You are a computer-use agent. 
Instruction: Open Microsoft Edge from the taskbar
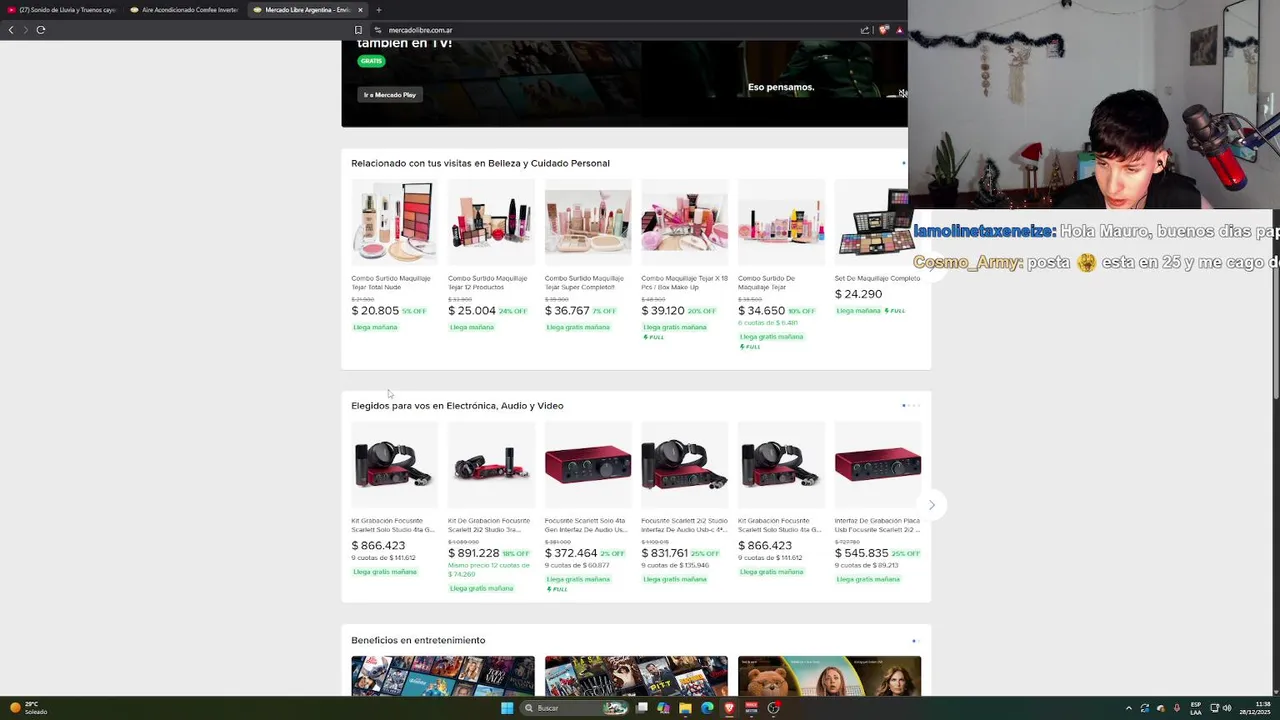[x=707, y=708]
